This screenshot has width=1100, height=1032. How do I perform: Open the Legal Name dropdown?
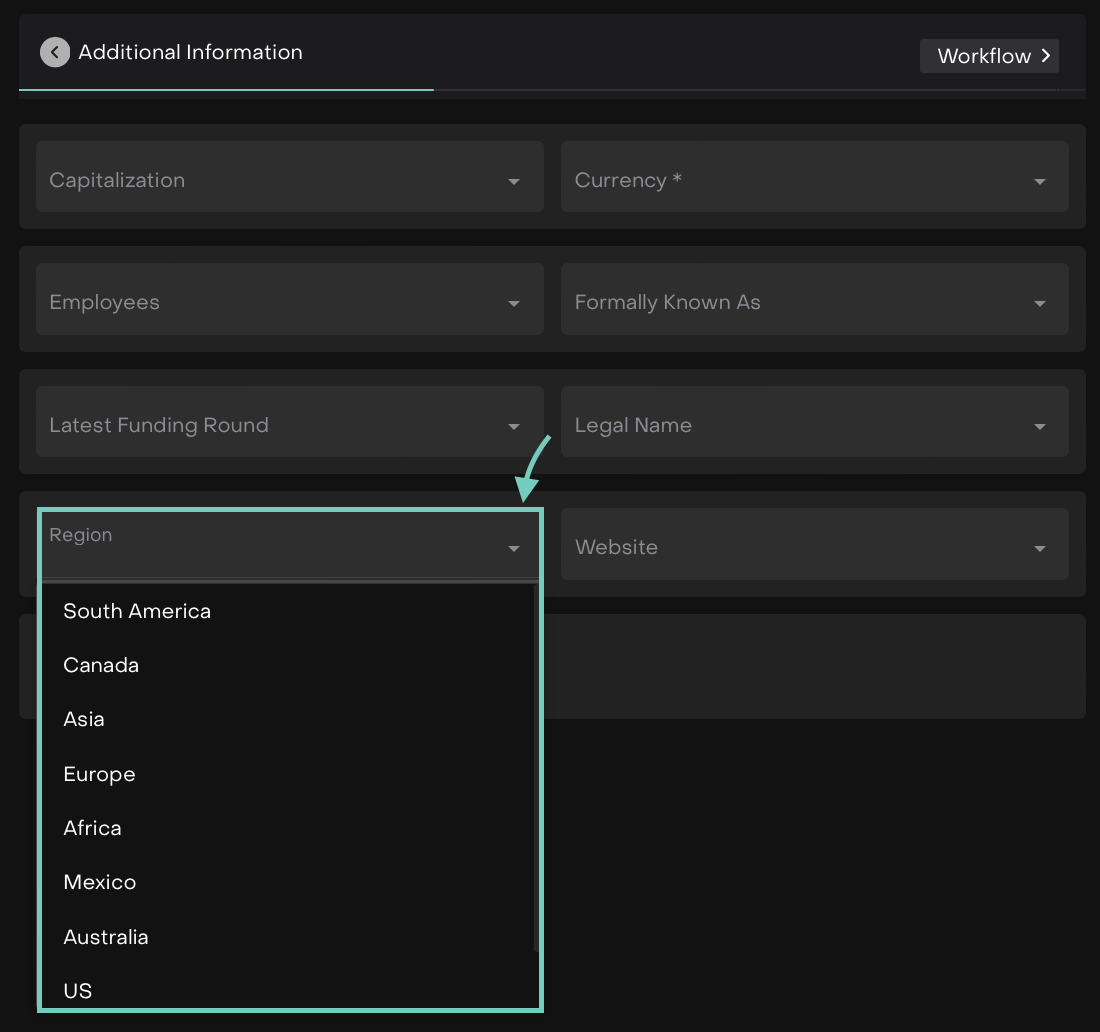click(814, 425)
